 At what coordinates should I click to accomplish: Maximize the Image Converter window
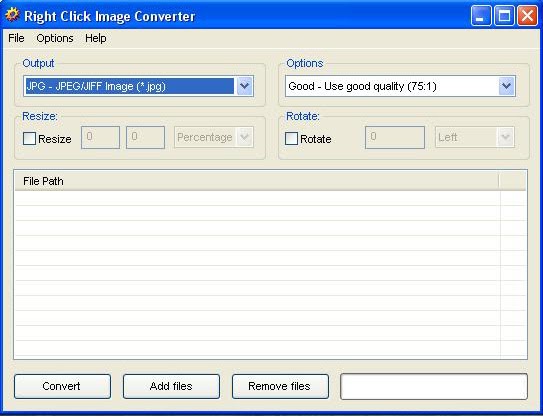(x=504, y=16)
